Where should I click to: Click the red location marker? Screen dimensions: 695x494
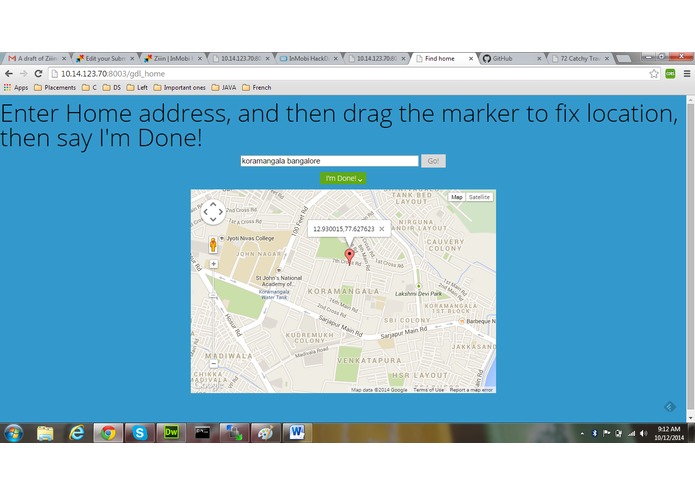349,256
